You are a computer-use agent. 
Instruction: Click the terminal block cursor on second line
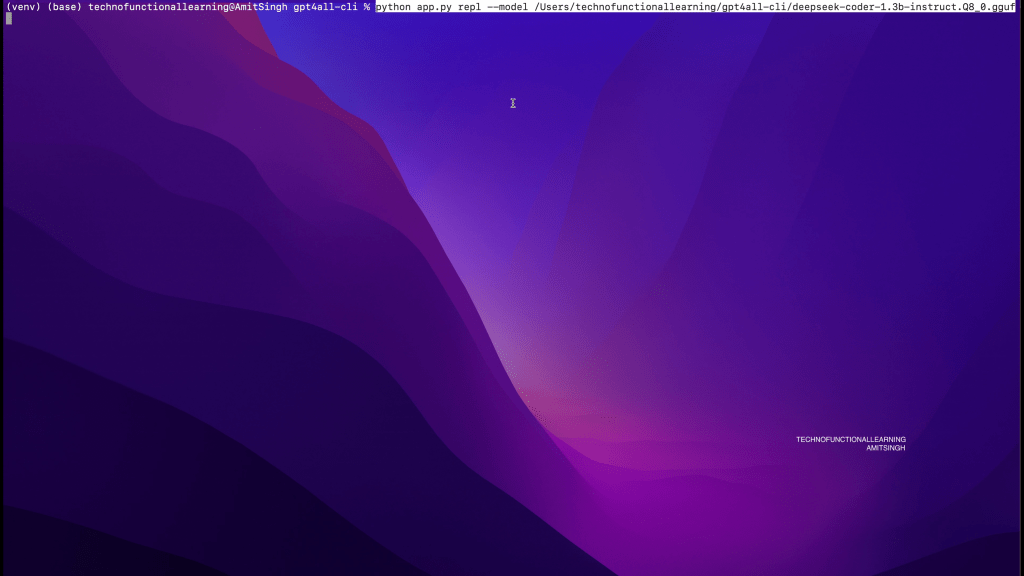click(x=9, y=19)
